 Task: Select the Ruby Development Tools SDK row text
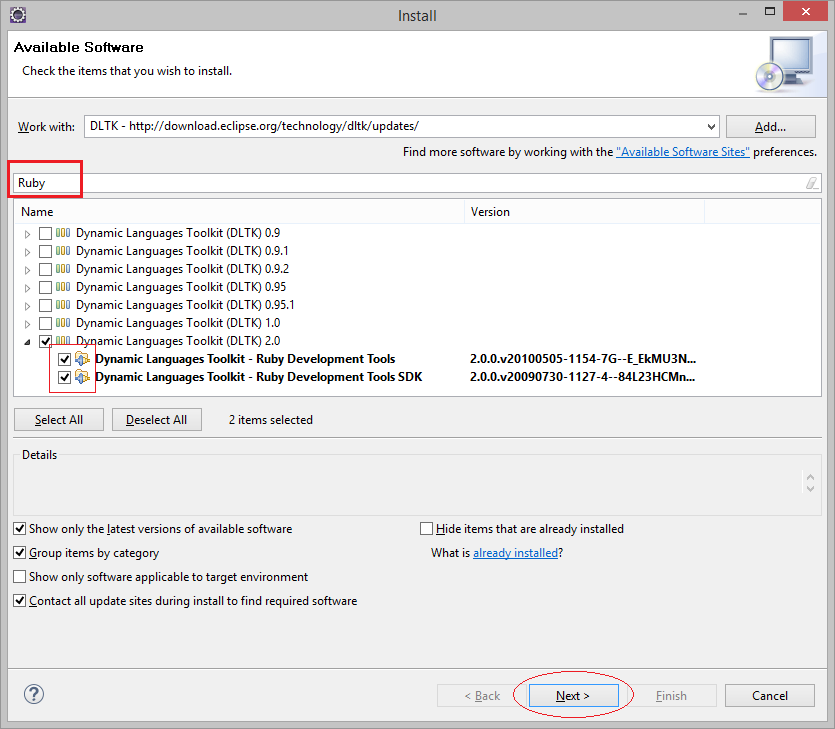point(258,377)
